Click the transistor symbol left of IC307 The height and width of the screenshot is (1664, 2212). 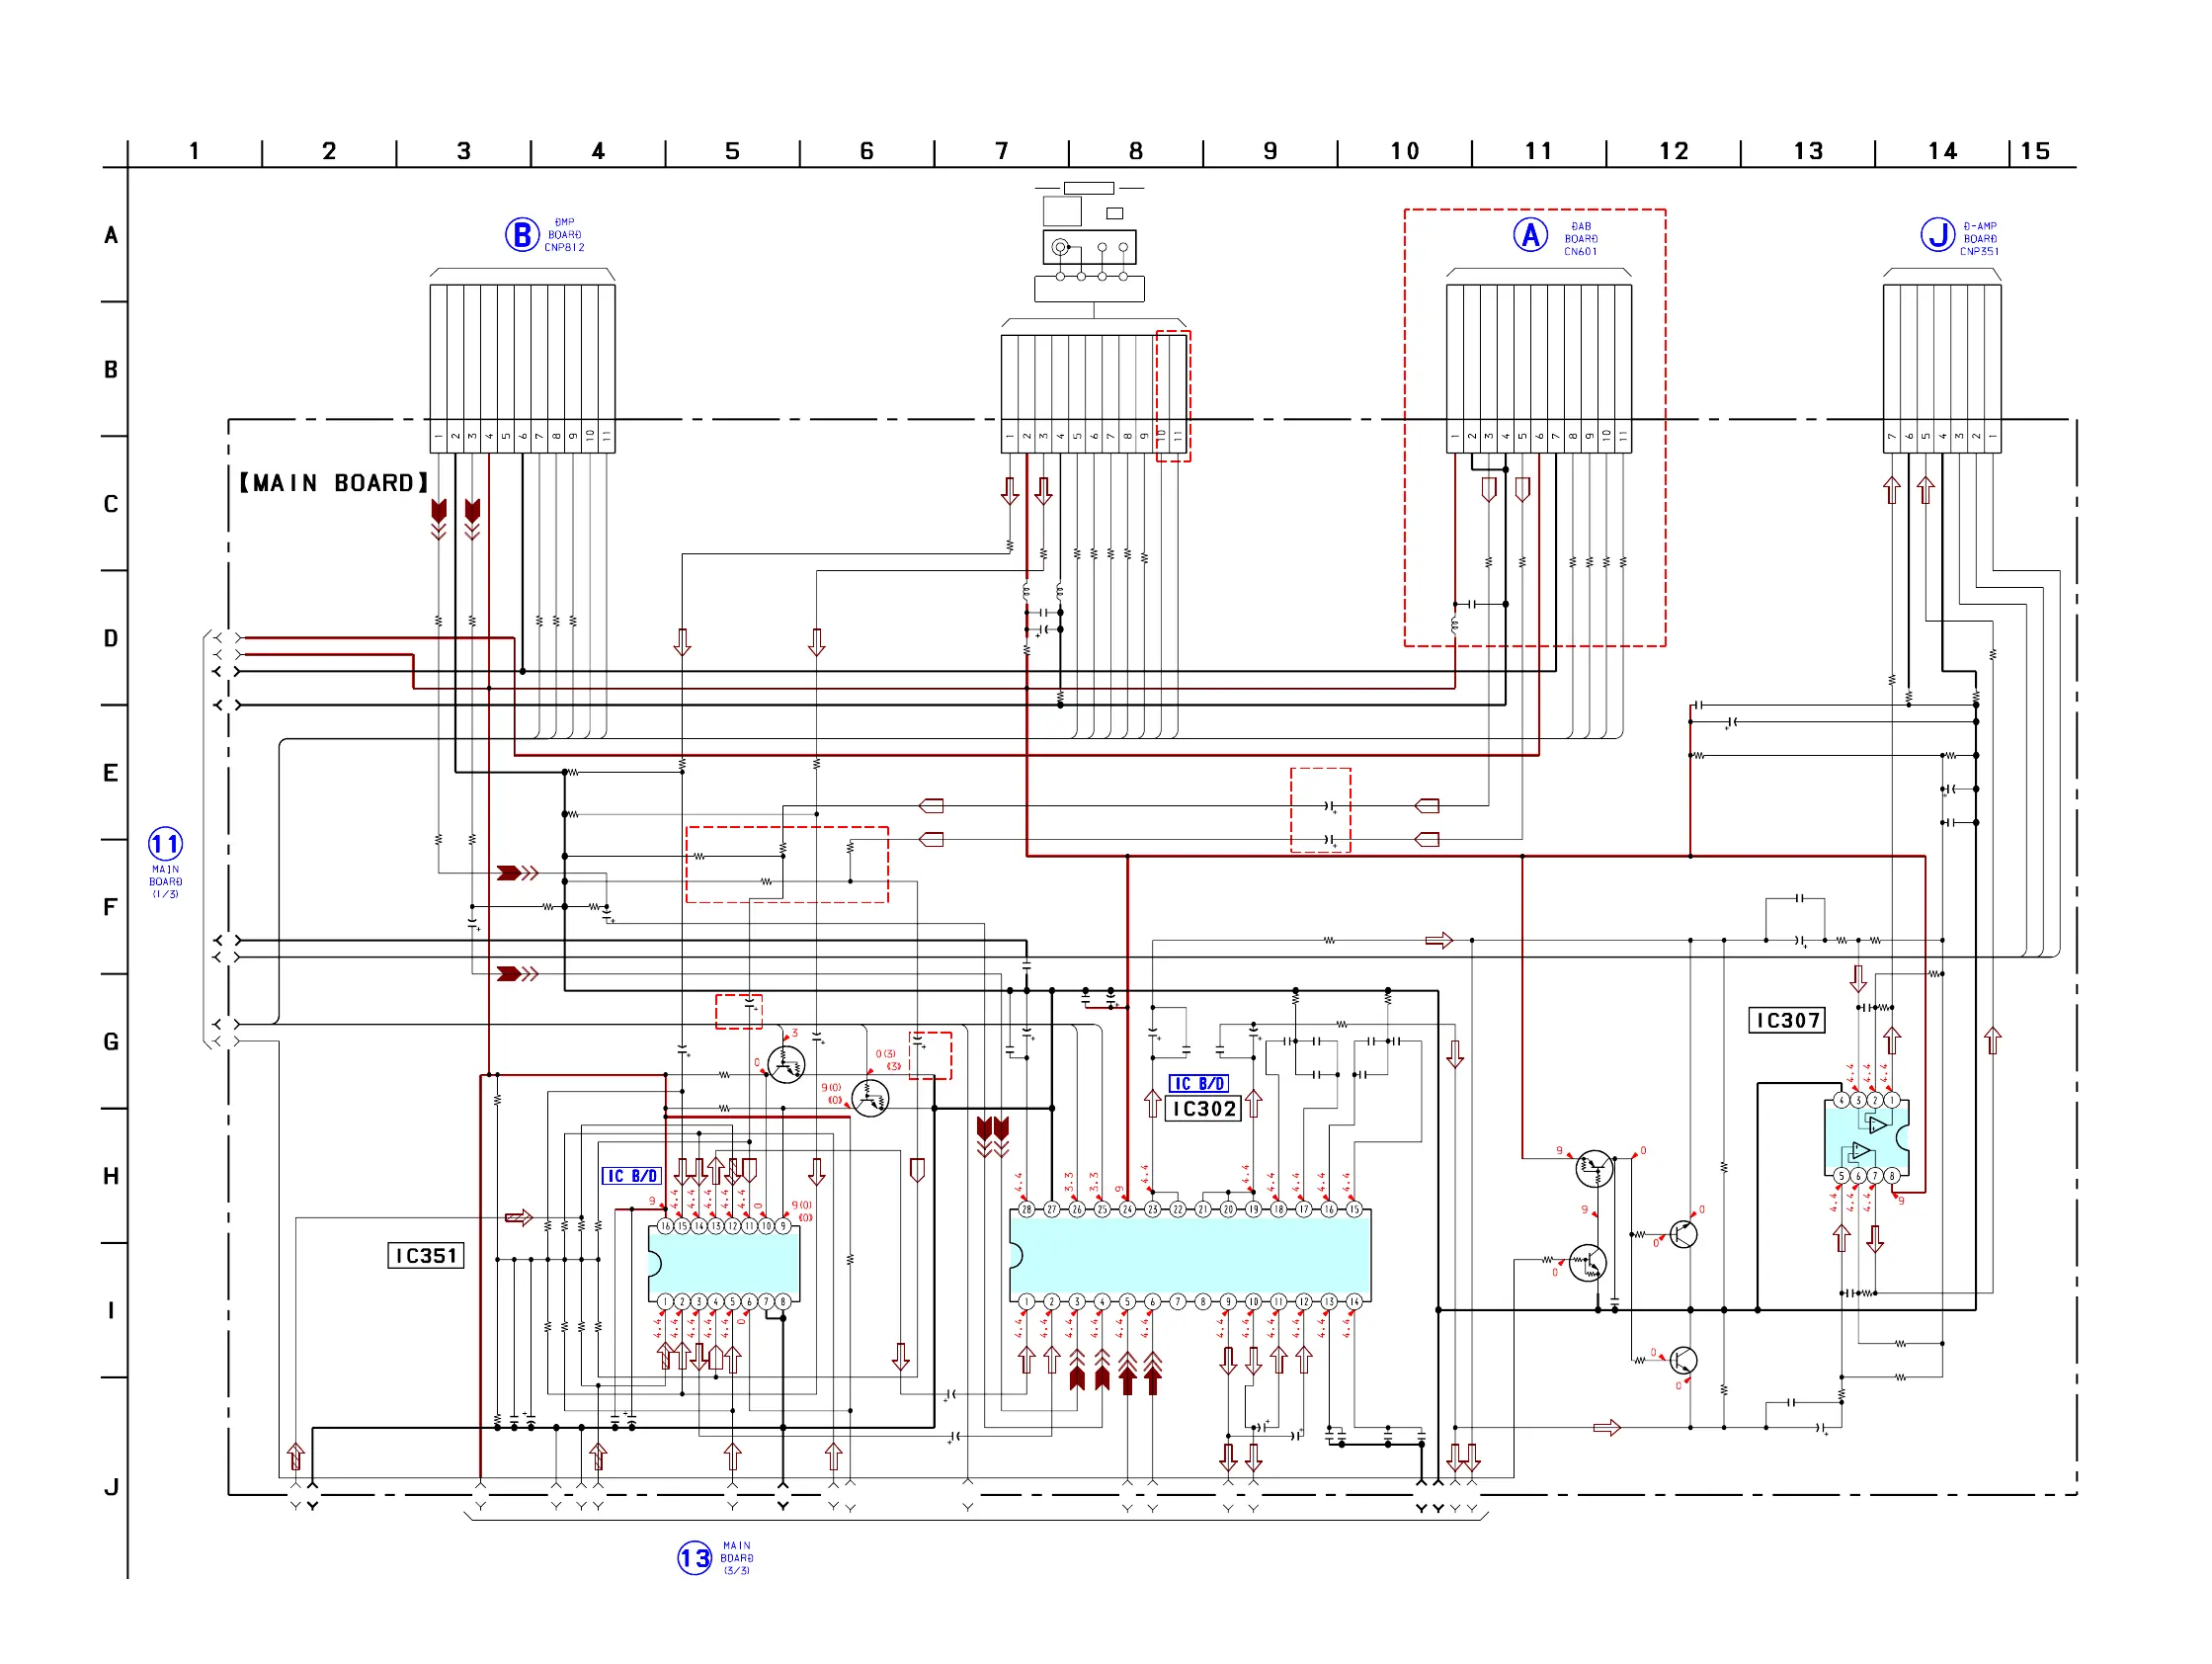1594,1168
